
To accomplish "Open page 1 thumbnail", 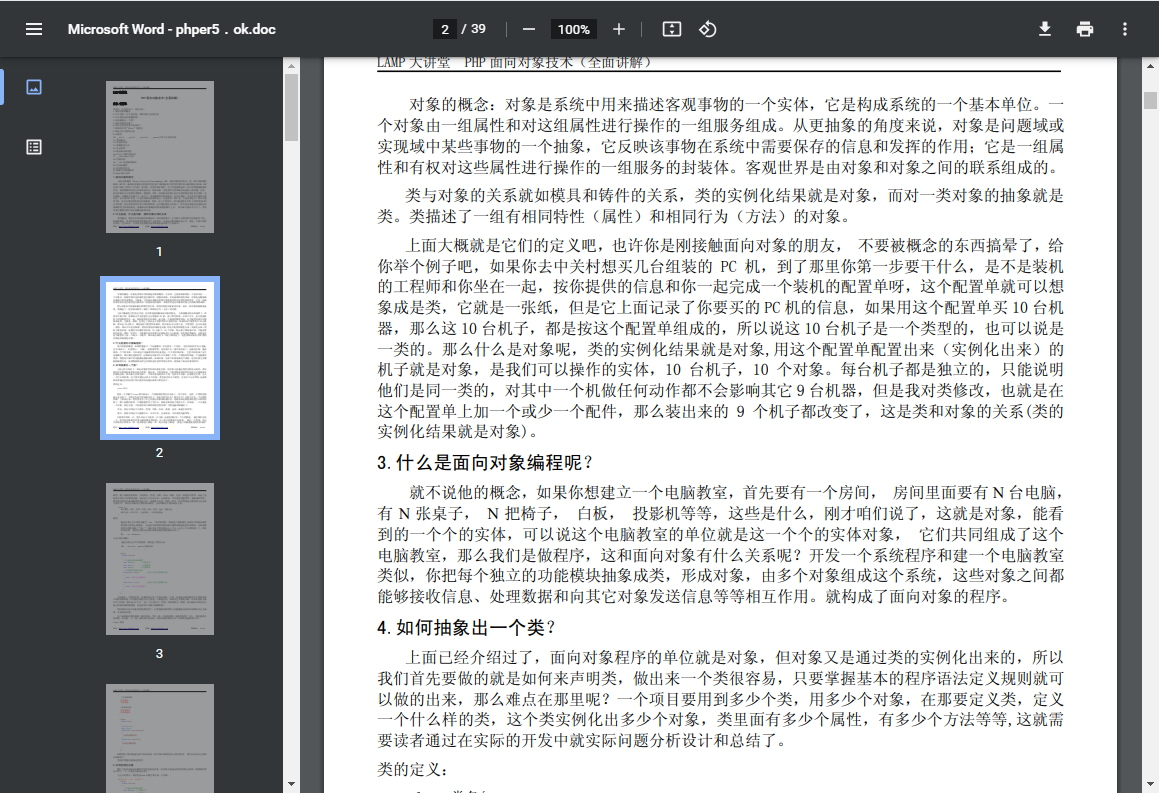I will 160,157.
